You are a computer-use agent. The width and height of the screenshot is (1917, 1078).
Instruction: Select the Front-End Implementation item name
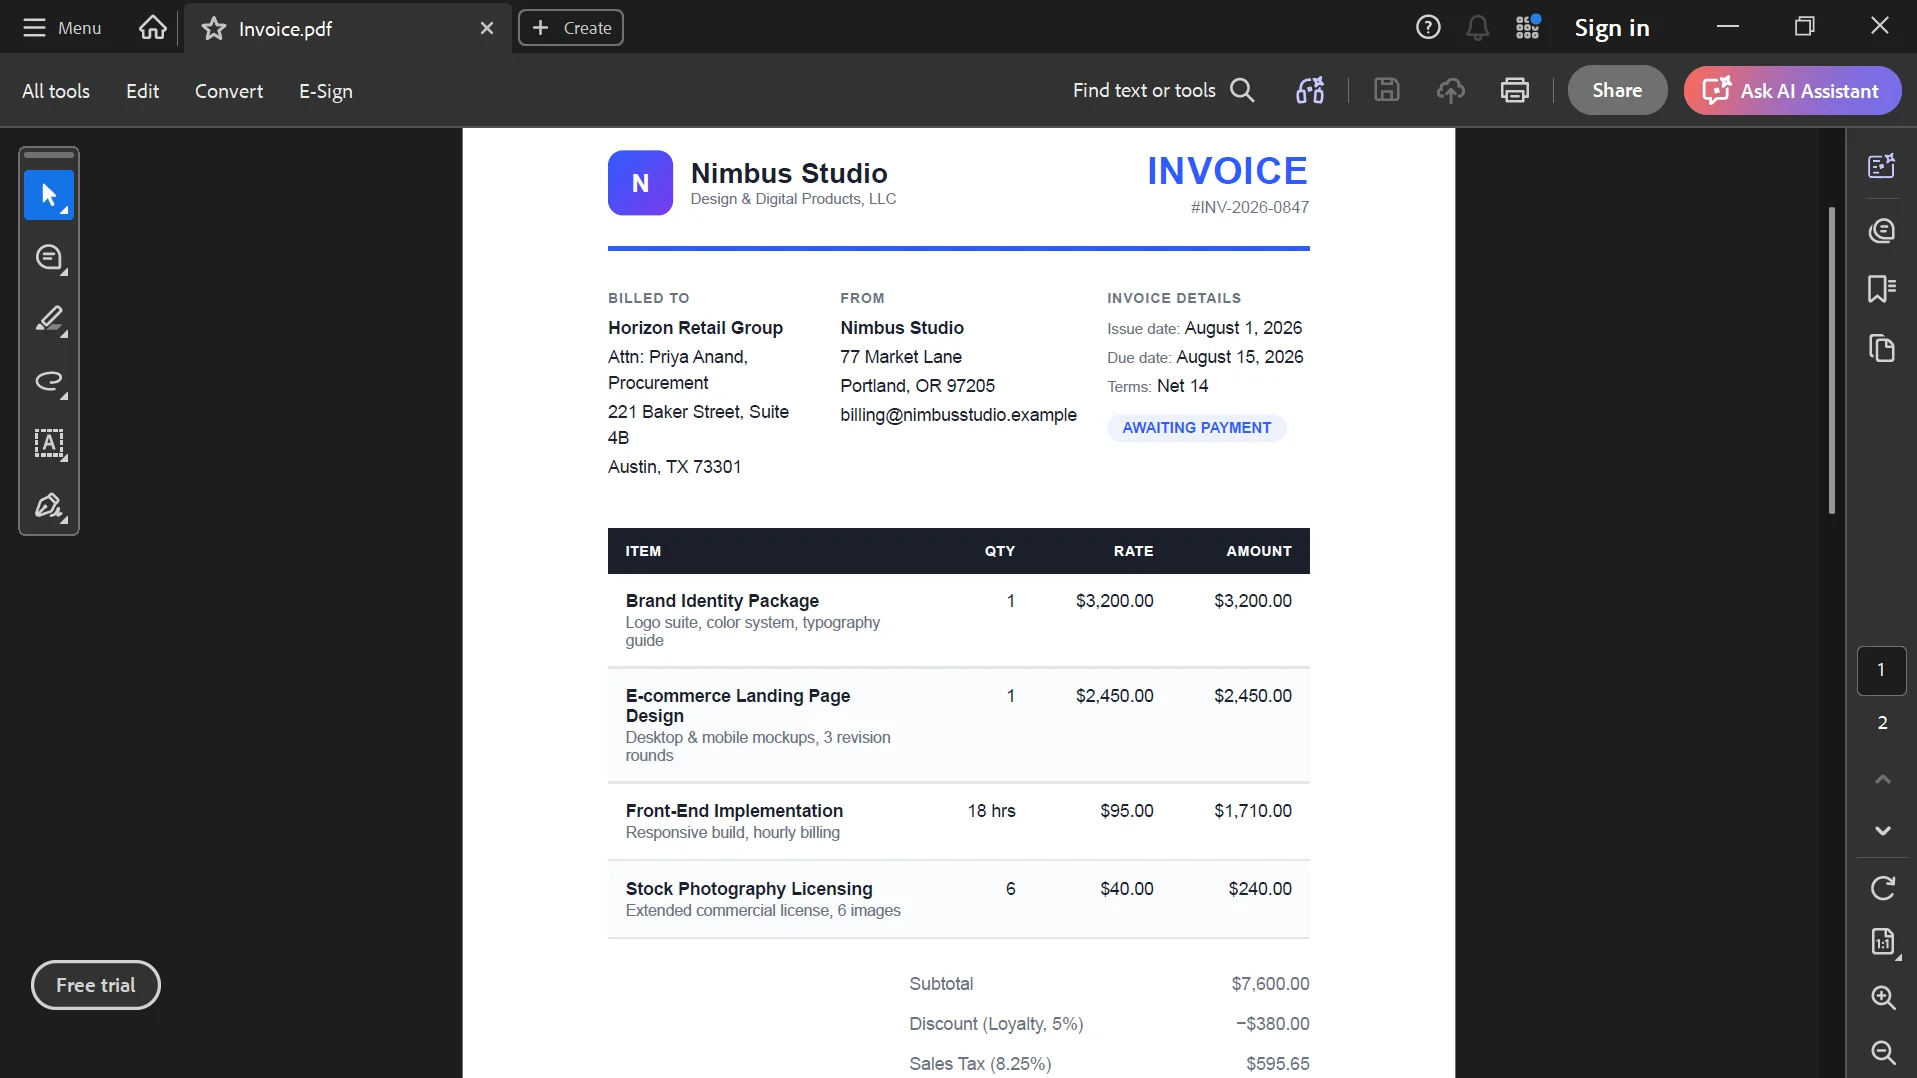click(x=734, y=811)
